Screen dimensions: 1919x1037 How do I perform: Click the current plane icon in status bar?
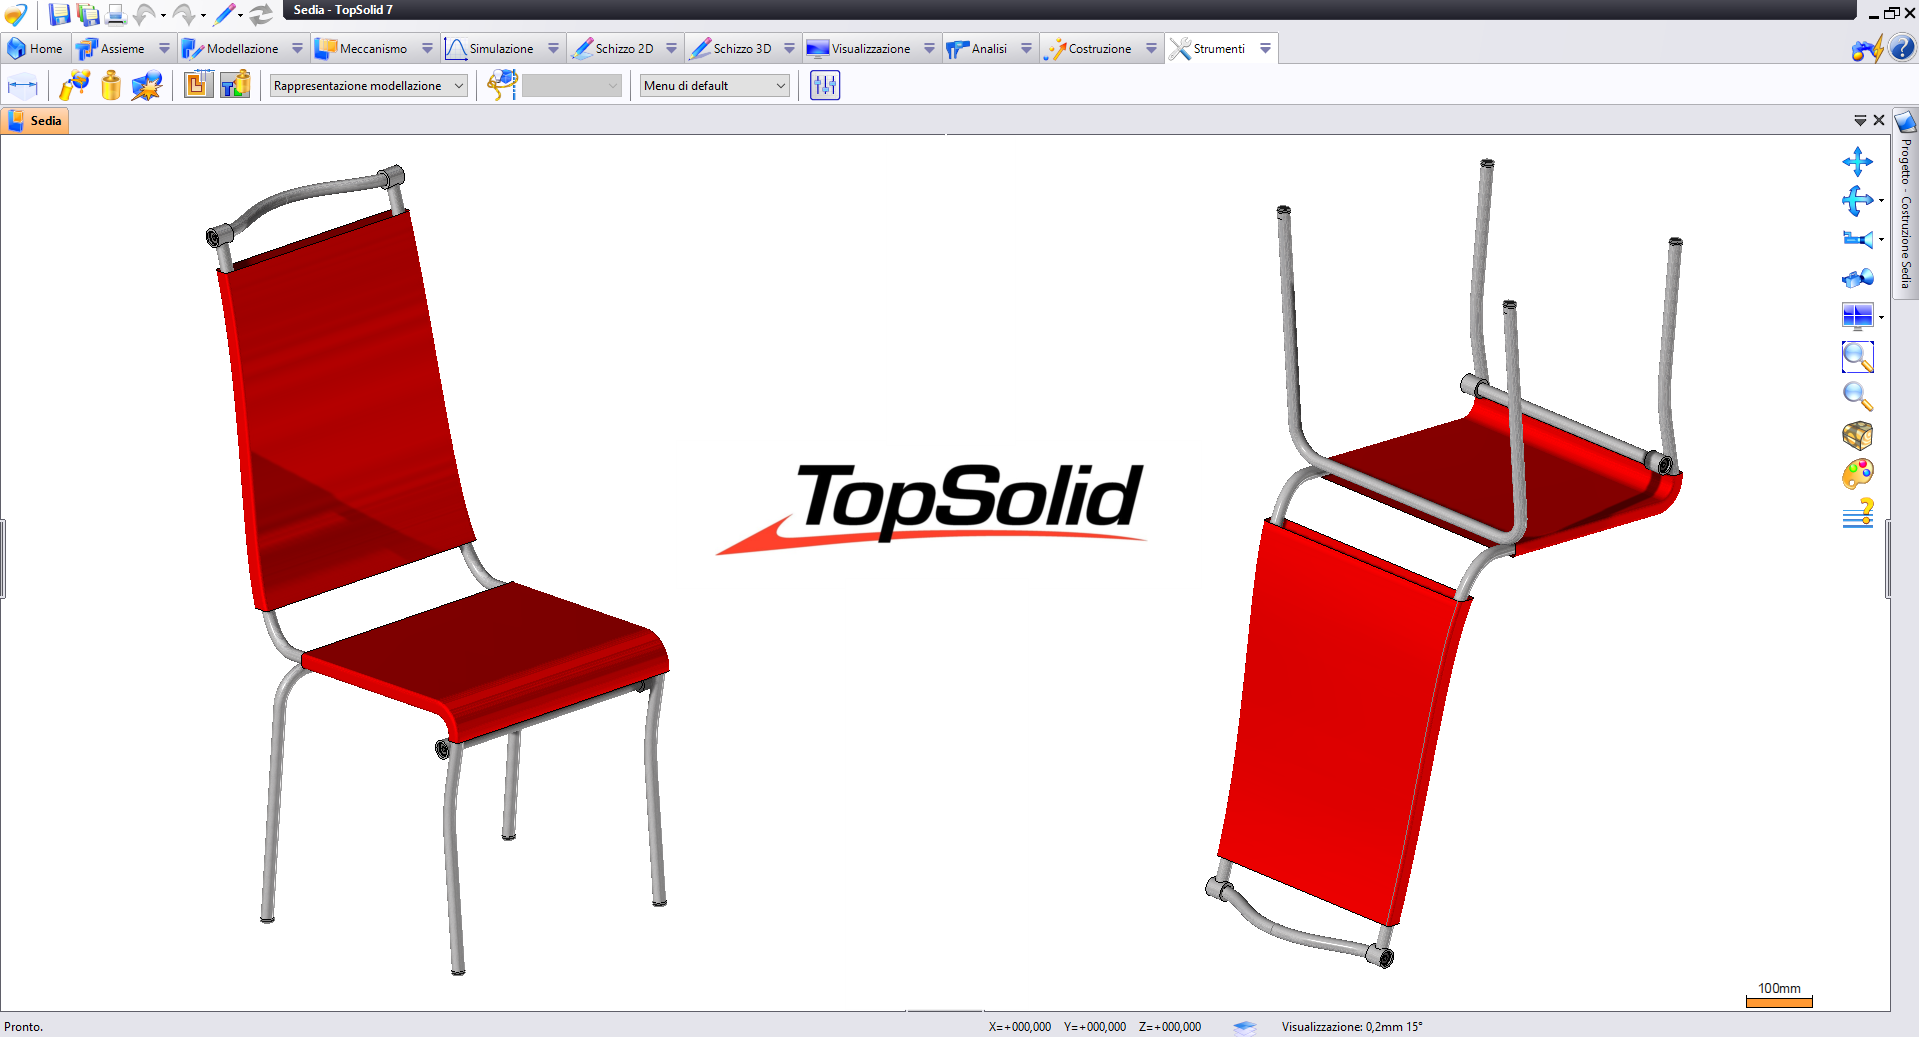pos(1245,1026)
